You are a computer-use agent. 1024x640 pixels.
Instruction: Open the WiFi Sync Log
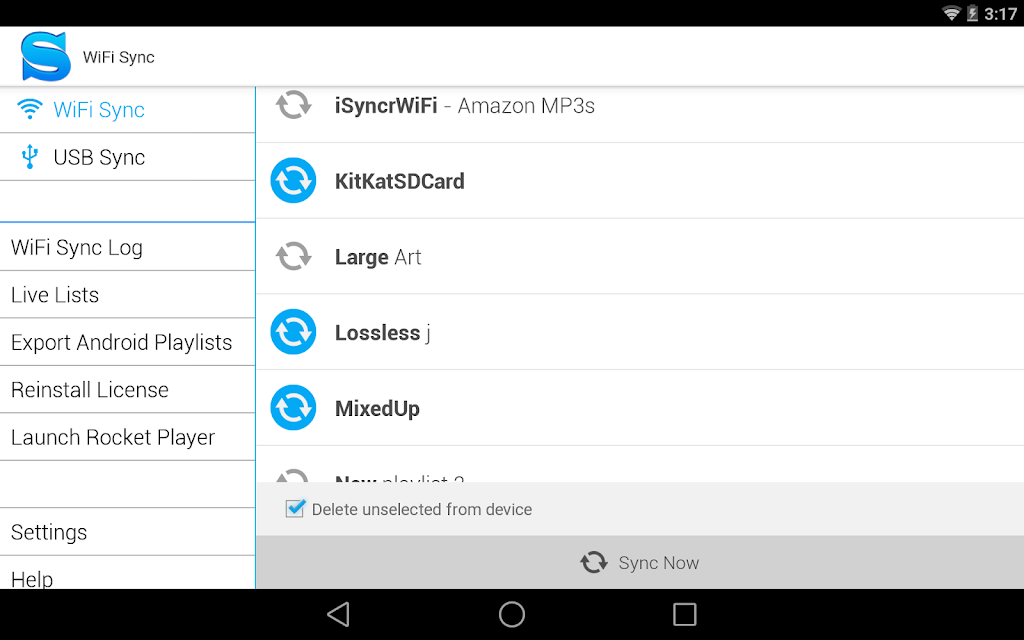tap(127, 247)
